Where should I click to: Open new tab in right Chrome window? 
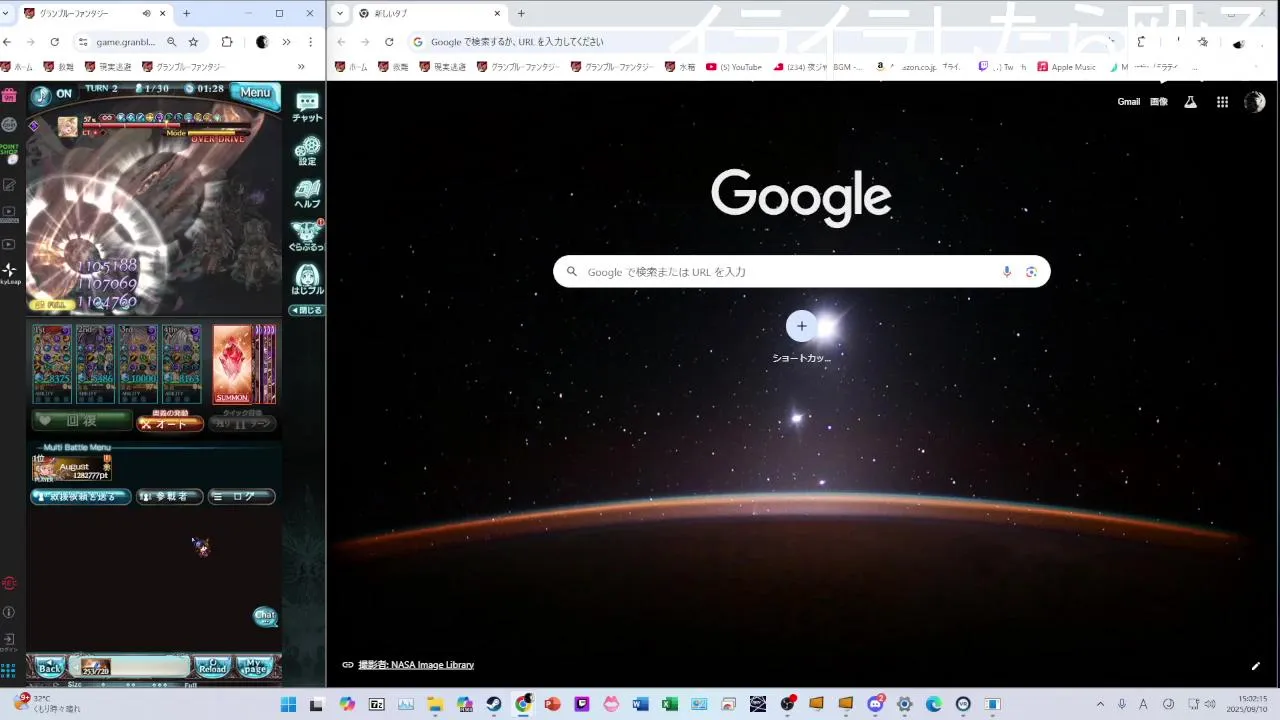pos(520,13)
